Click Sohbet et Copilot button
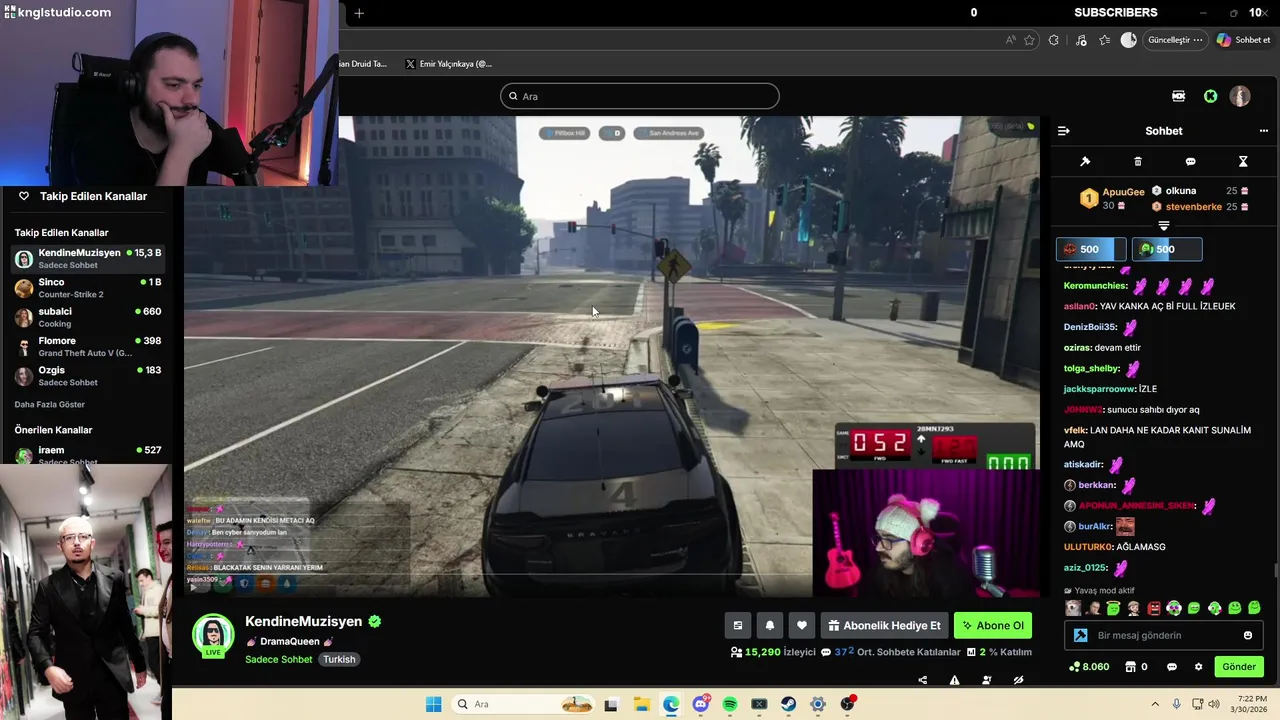The width and height of the screenshot is (1280, 720). (x=1243, y=40)
